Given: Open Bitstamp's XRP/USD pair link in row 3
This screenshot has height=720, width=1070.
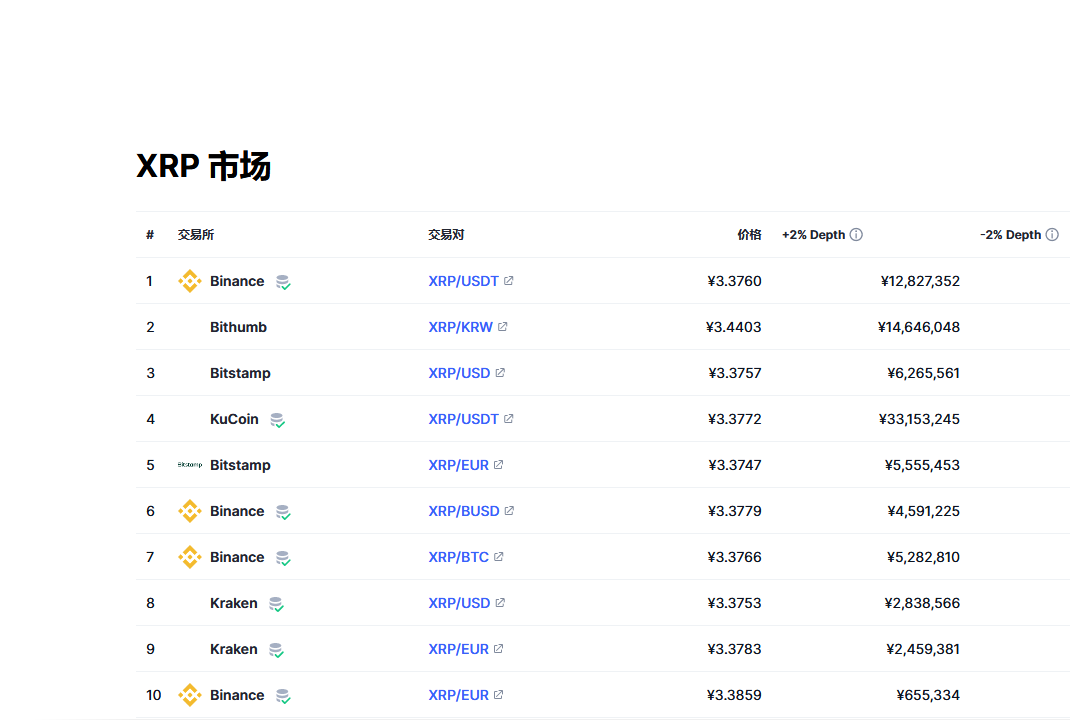Looking at the screenshot, I should (459, 373).
